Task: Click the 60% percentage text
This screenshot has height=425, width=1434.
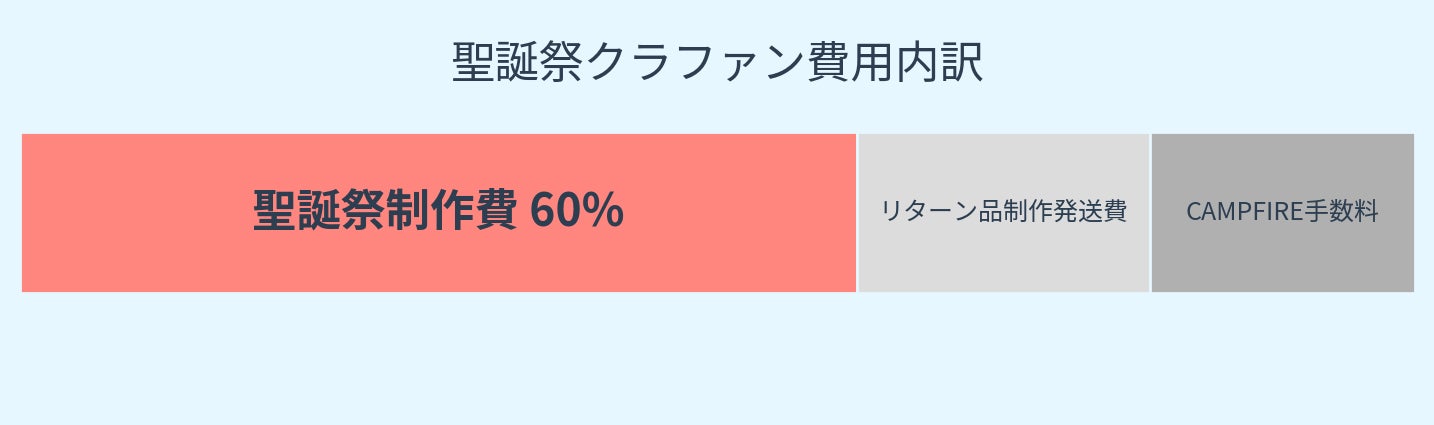Action: pyautogui.click(x=577, y=211)
